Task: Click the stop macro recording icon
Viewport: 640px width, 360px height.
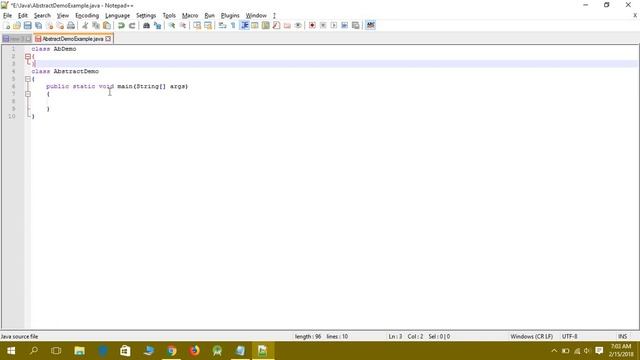Action: click(323, 25)
